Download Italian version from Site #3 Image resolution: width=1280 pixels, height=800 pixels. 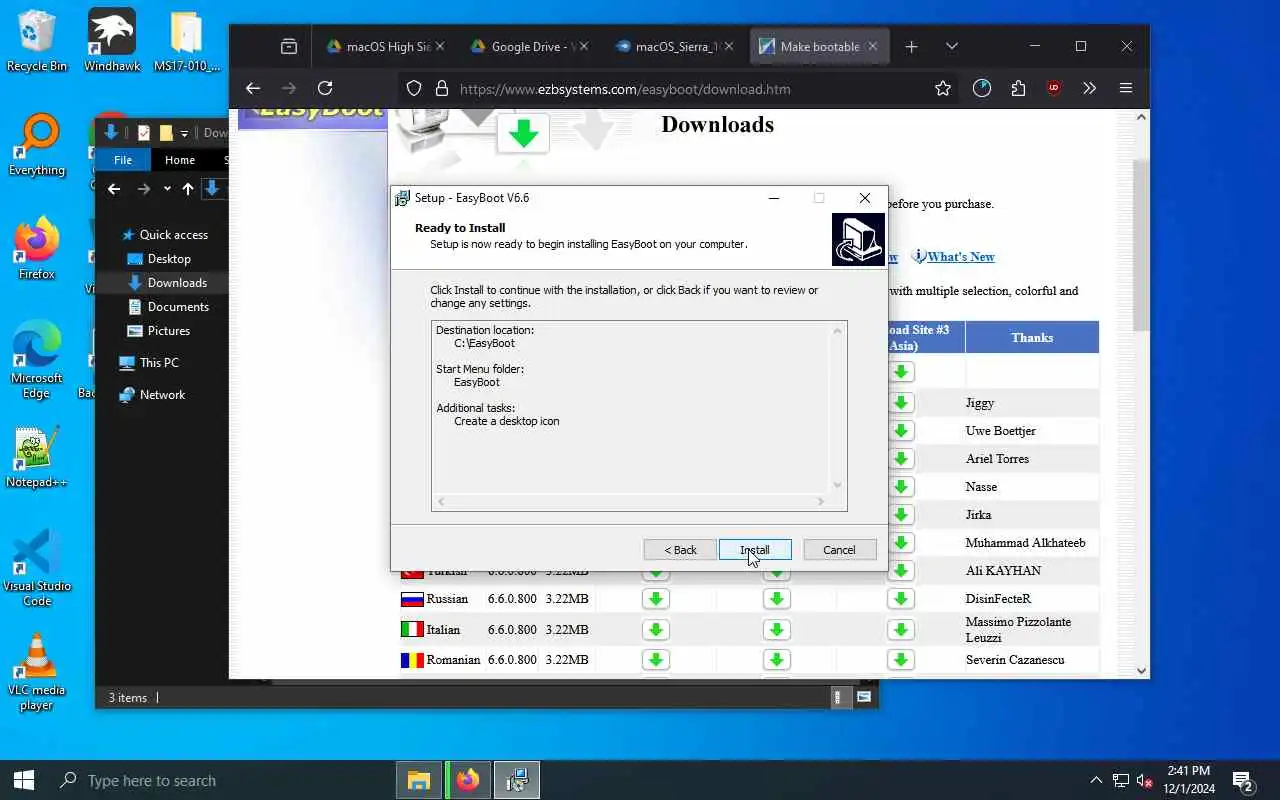901,630
